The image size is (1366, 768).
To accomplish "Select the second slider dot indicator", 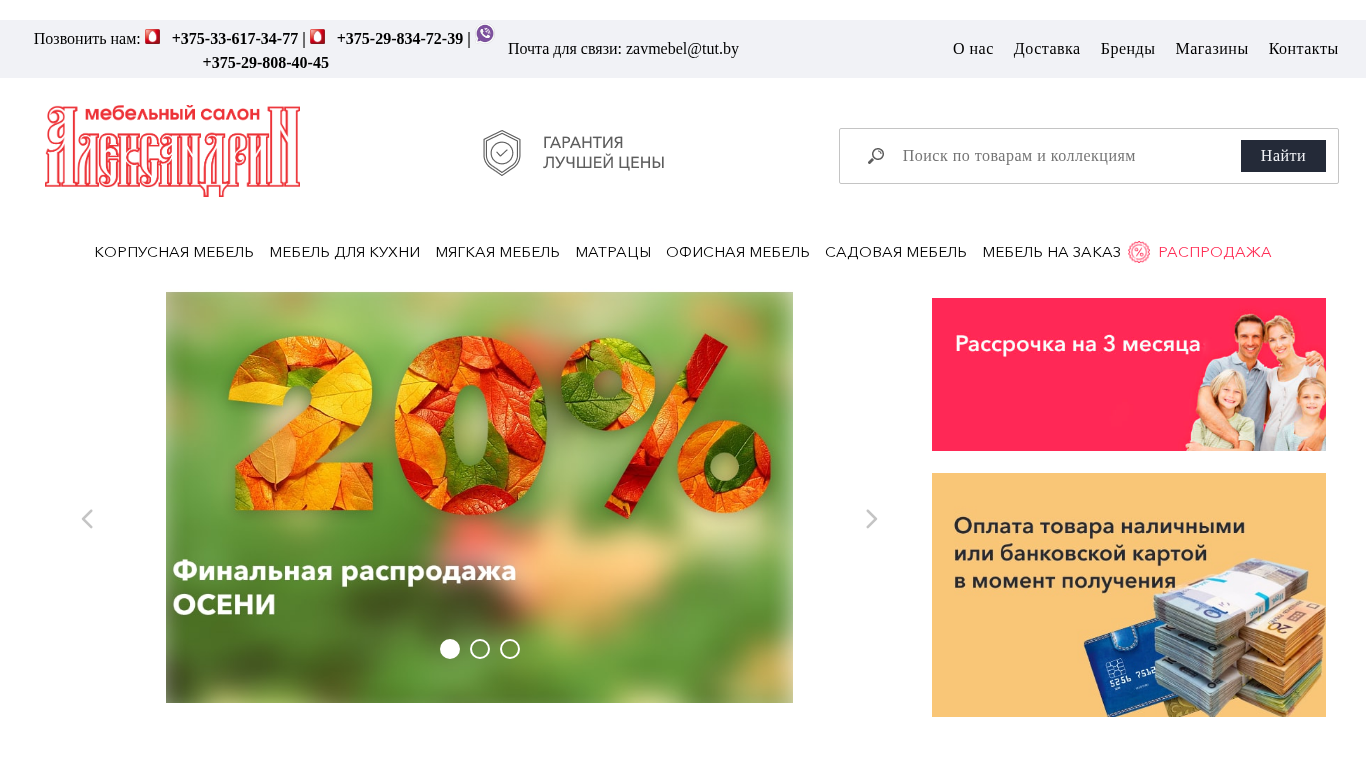I will coord(480,649).
